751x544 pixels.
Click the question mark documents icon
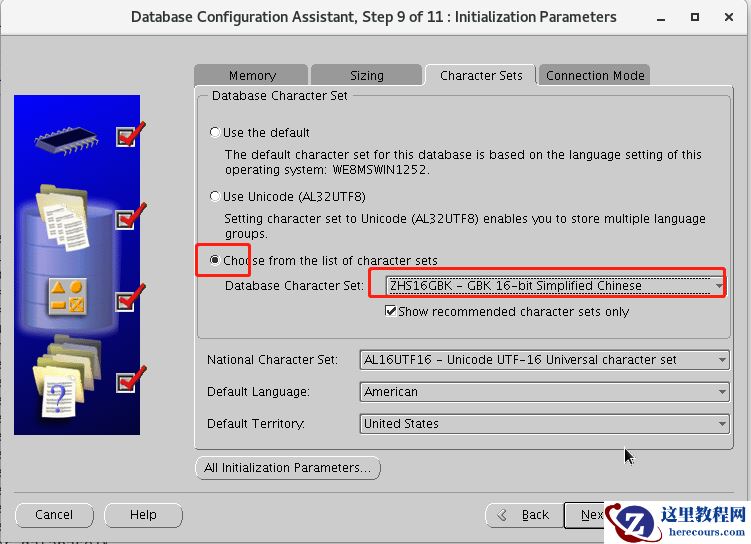pyautogui.click(x=66, y=377)
